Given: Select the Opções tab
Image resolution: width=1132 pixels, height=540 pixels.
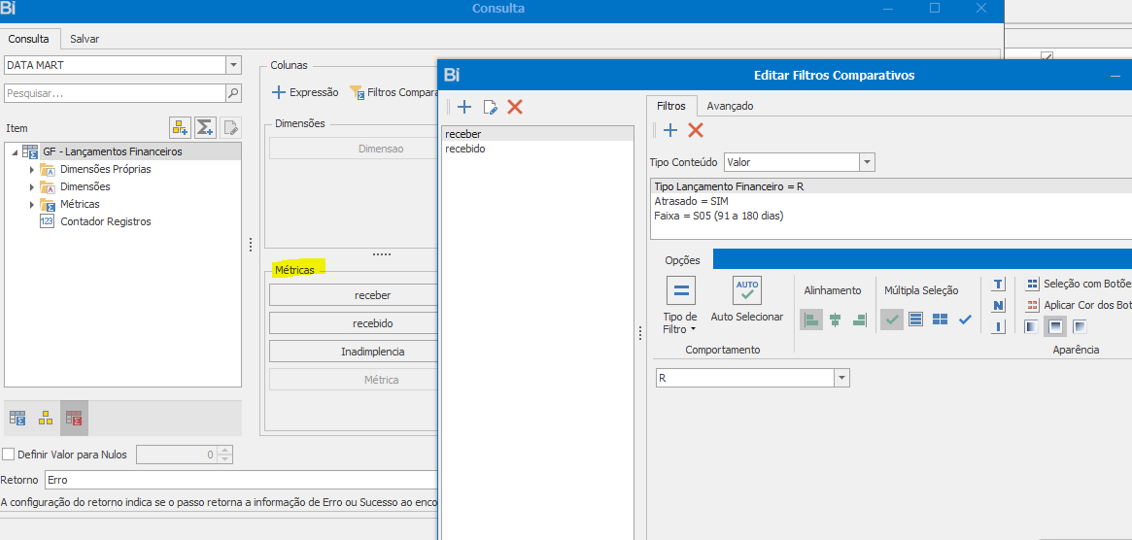Looking at the screenshot, I should [682, 260].
